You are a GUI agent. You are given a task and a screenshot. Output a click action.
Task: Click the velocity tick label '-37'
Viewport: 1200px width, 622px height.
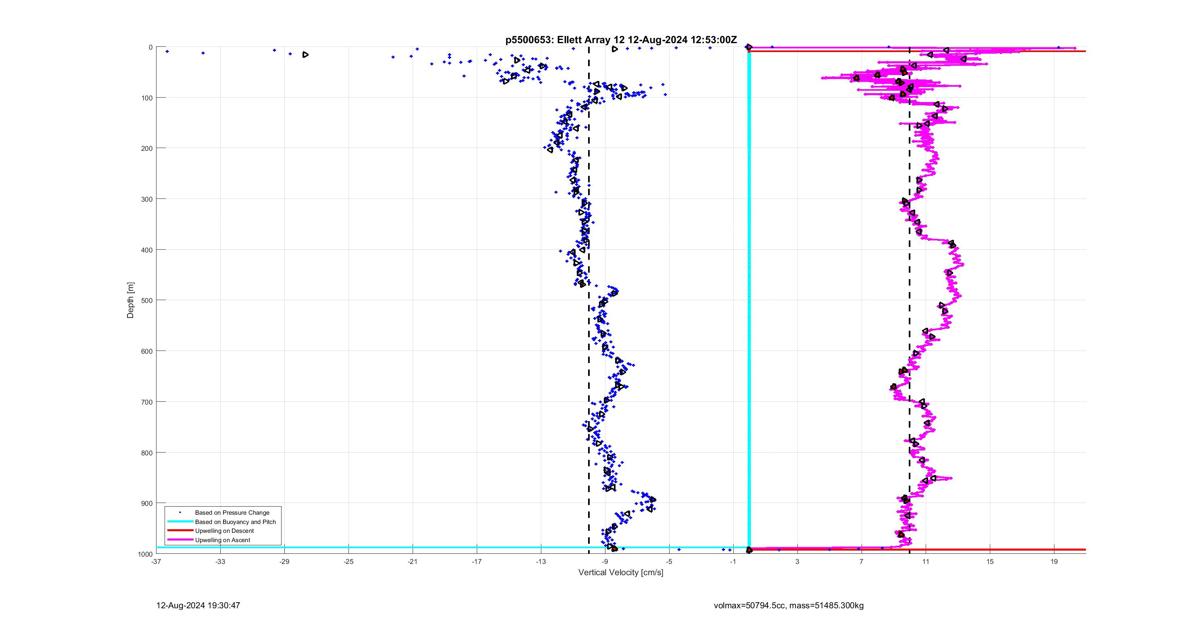[x=156, y=562]
